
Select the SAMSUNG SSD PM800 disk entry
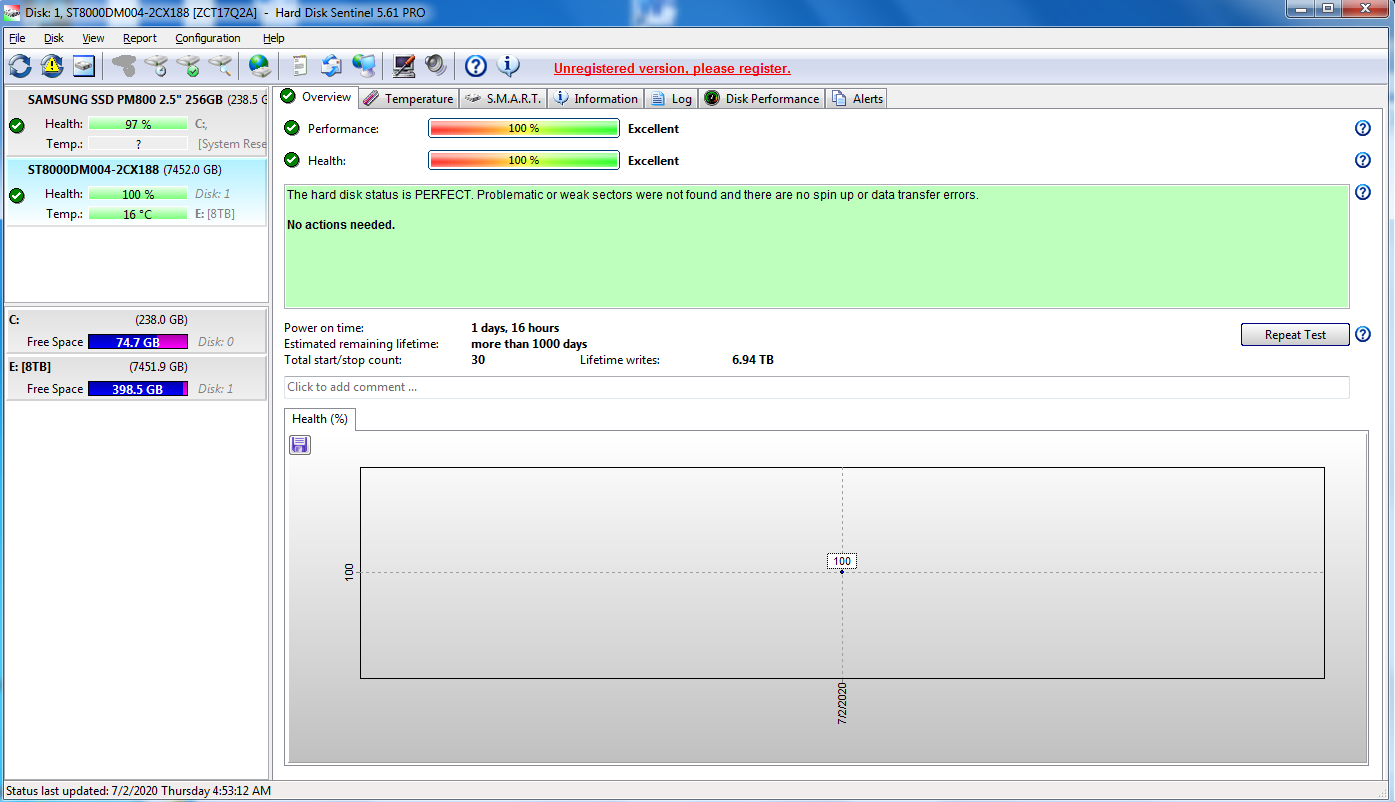(x=137, y=122)
